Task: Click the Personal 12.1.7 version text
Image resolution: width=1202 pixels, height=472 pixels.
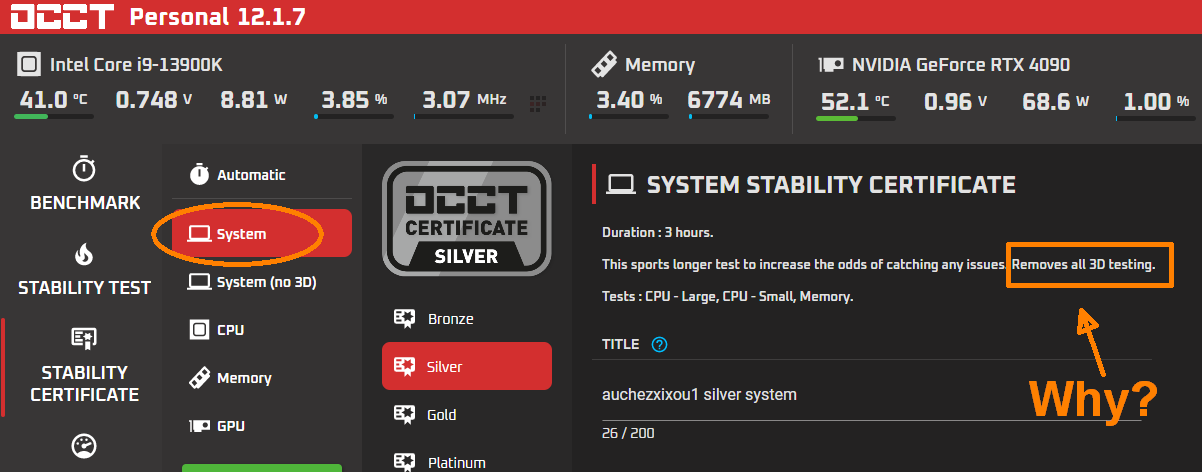Action: (218, 17)
